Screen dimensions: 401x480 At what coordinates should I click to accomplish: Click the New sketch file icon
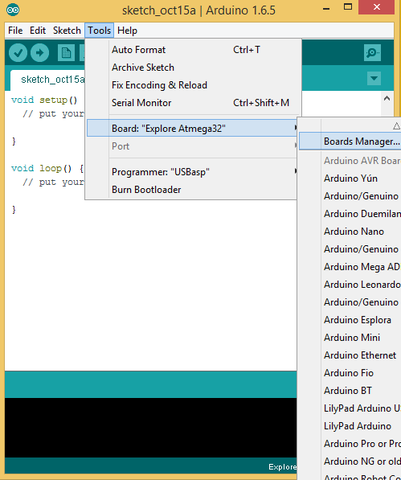[x=66, y=53]
